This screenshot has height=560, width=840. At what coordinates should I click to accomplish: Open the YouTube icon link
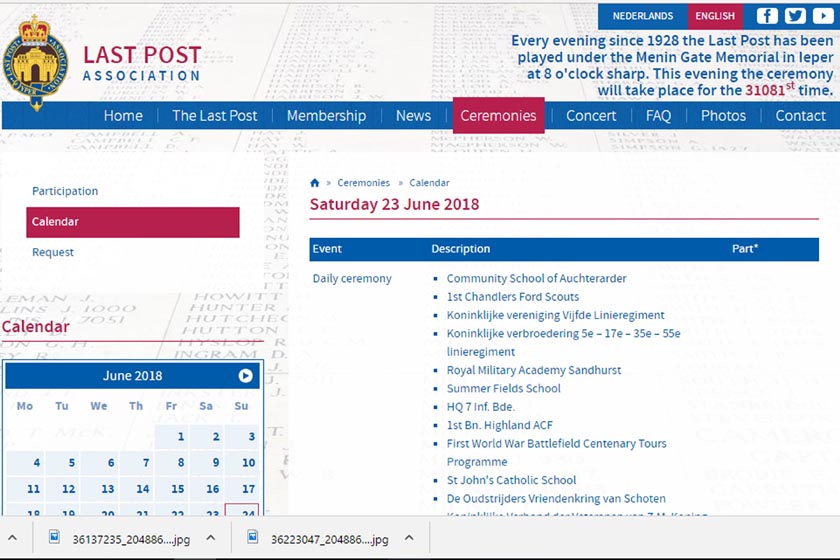click(823, 16)
